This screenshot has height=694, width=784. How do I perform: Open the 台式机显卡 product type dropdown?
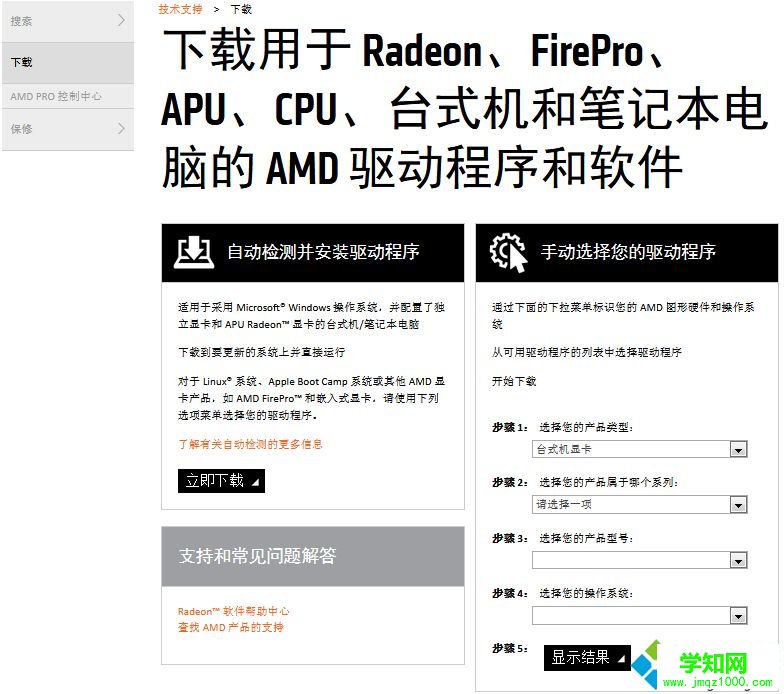tap(640, 449)
